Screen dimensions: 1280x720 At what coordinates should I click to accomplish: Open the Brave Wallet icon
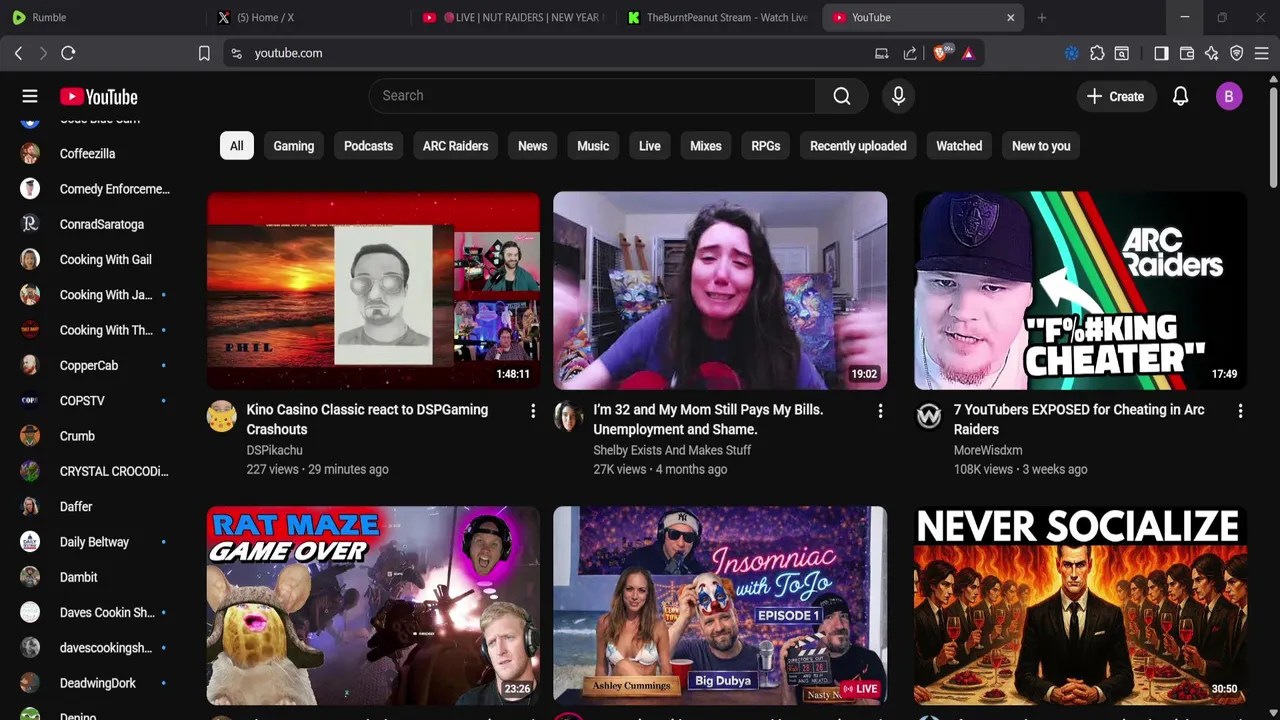[1187, 53]
